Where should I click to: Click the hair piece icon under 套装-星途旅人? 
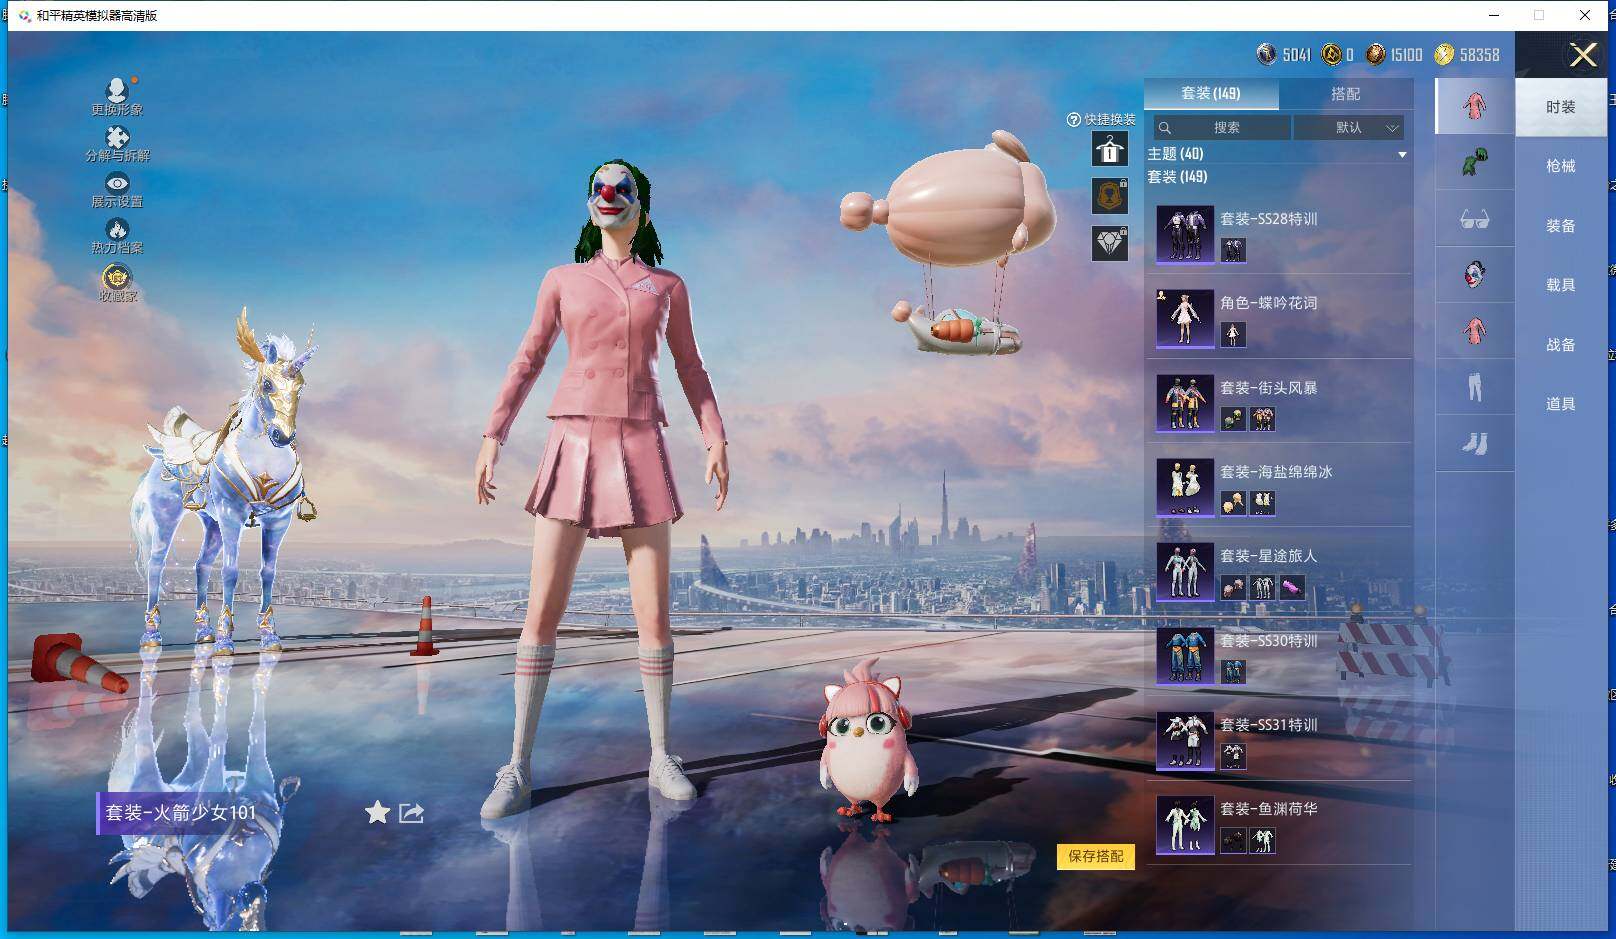point(1233,587)
